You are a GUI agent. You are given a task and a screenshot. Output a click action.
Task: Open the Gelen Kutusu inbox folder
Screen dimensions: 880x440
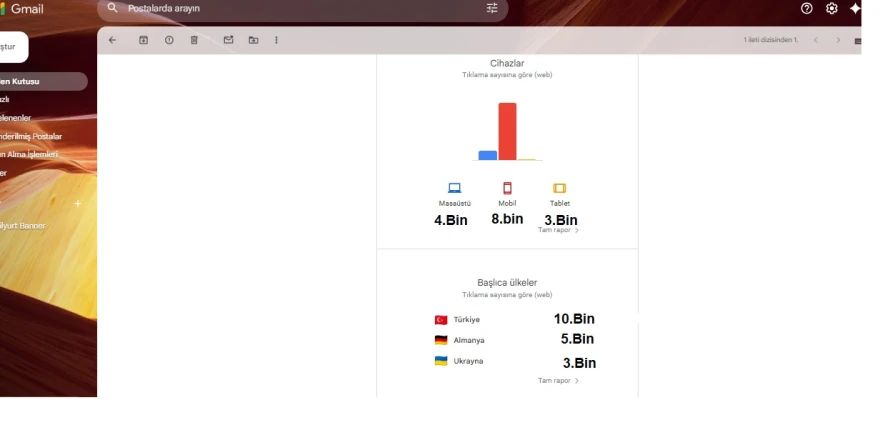(43, 81)
